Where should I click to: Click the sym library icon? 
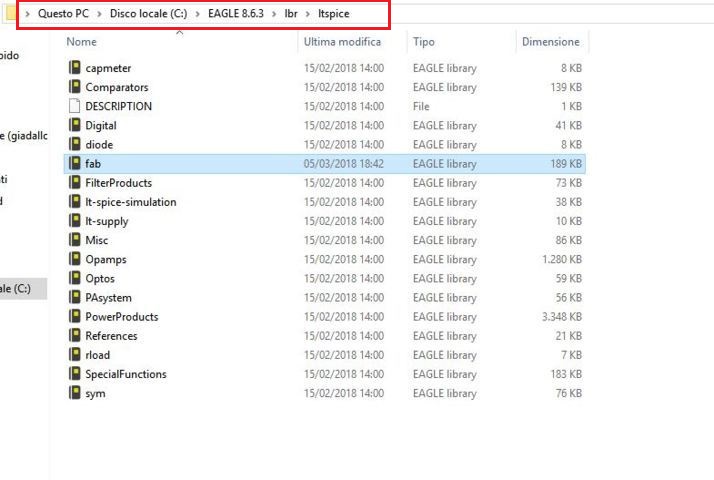tap(75, 393)
